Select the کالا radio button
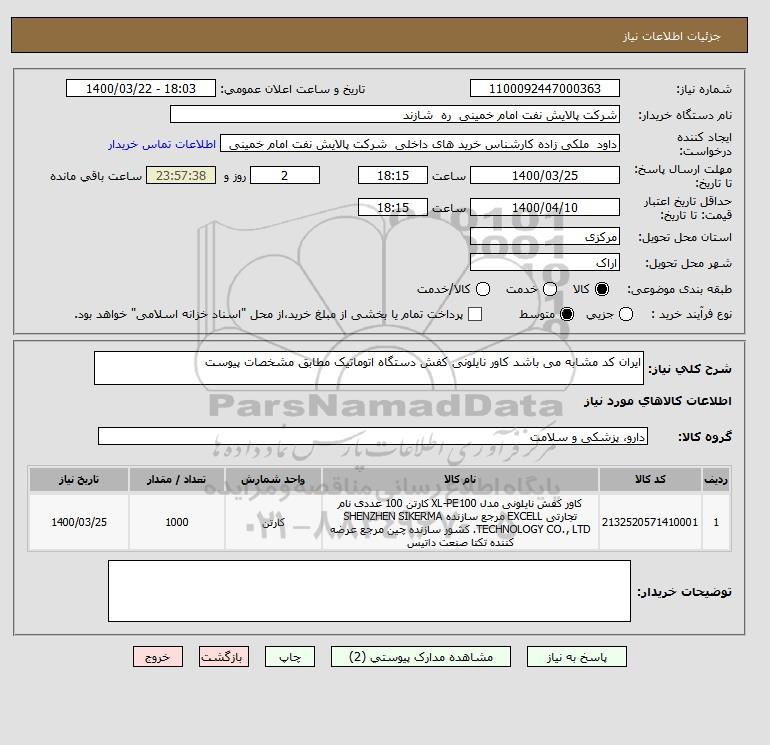770x745 pixels. coord(602,289)
